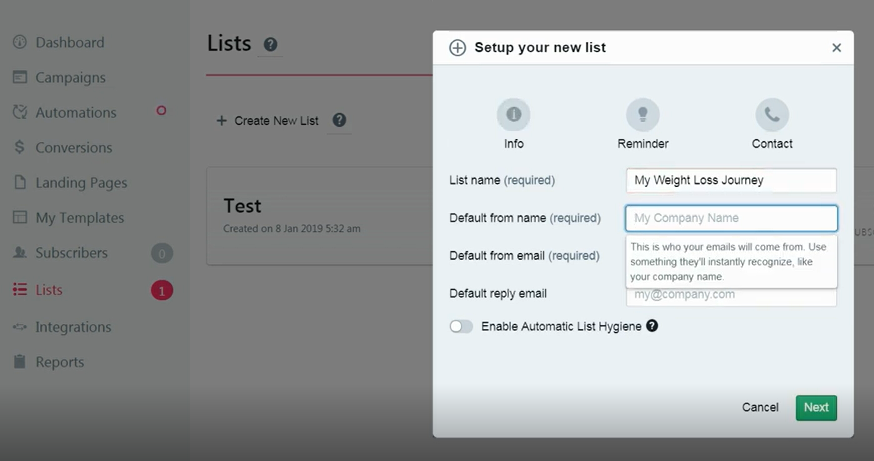
Task: Click the Info step icon
Action: click(513, 114)
